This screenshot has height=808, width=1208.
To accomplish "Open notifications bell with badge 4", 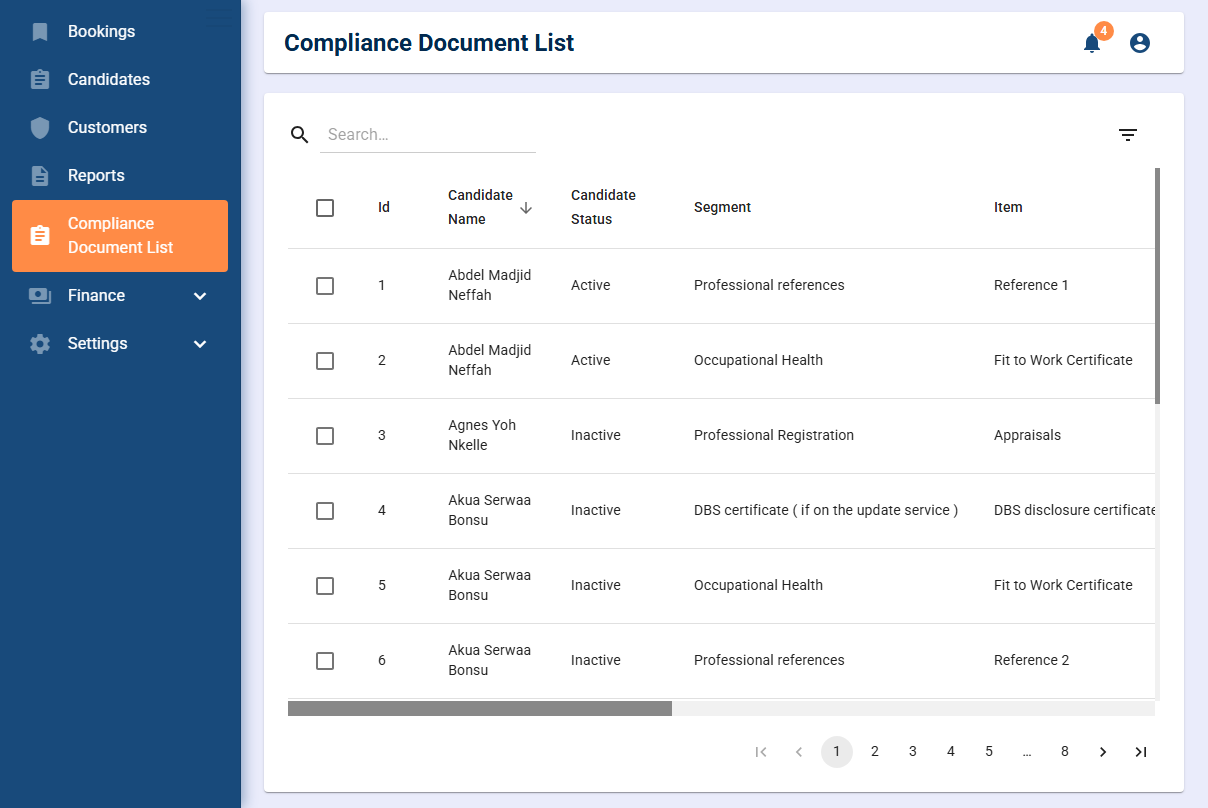I will [1092, 43].
